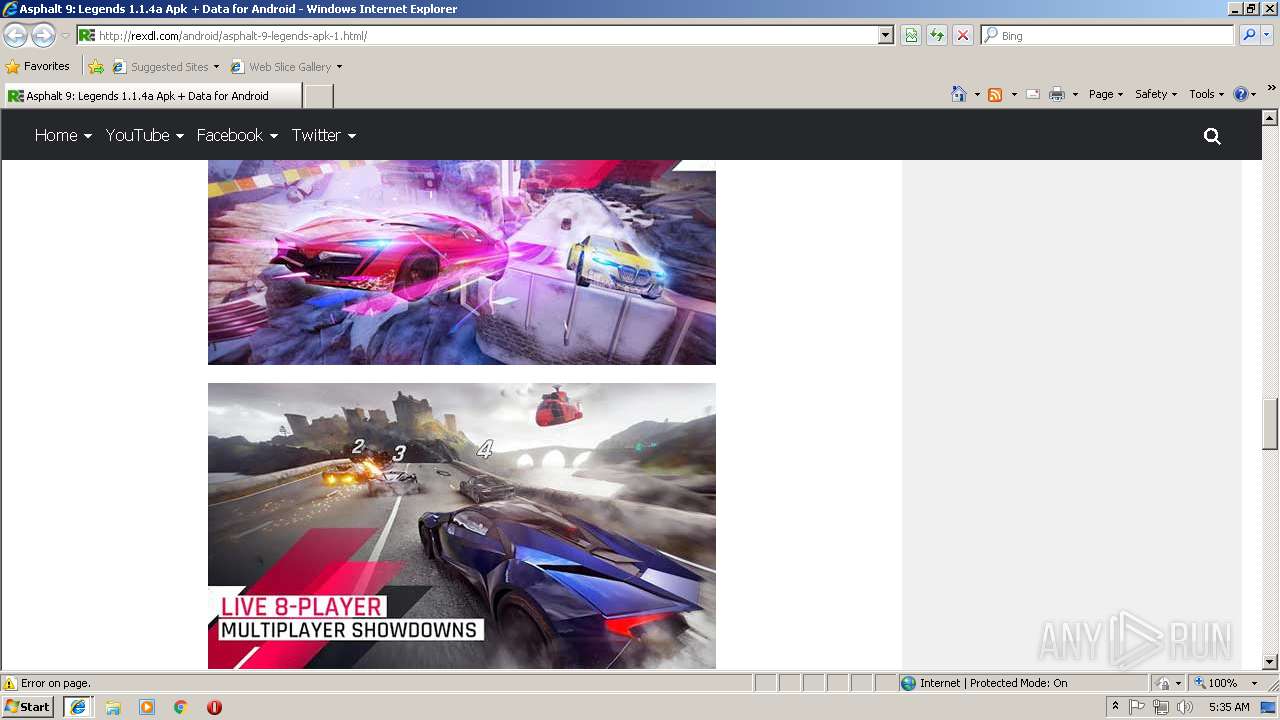
Task: Click the Stop loading icon
Action: [x=963, y=35]
